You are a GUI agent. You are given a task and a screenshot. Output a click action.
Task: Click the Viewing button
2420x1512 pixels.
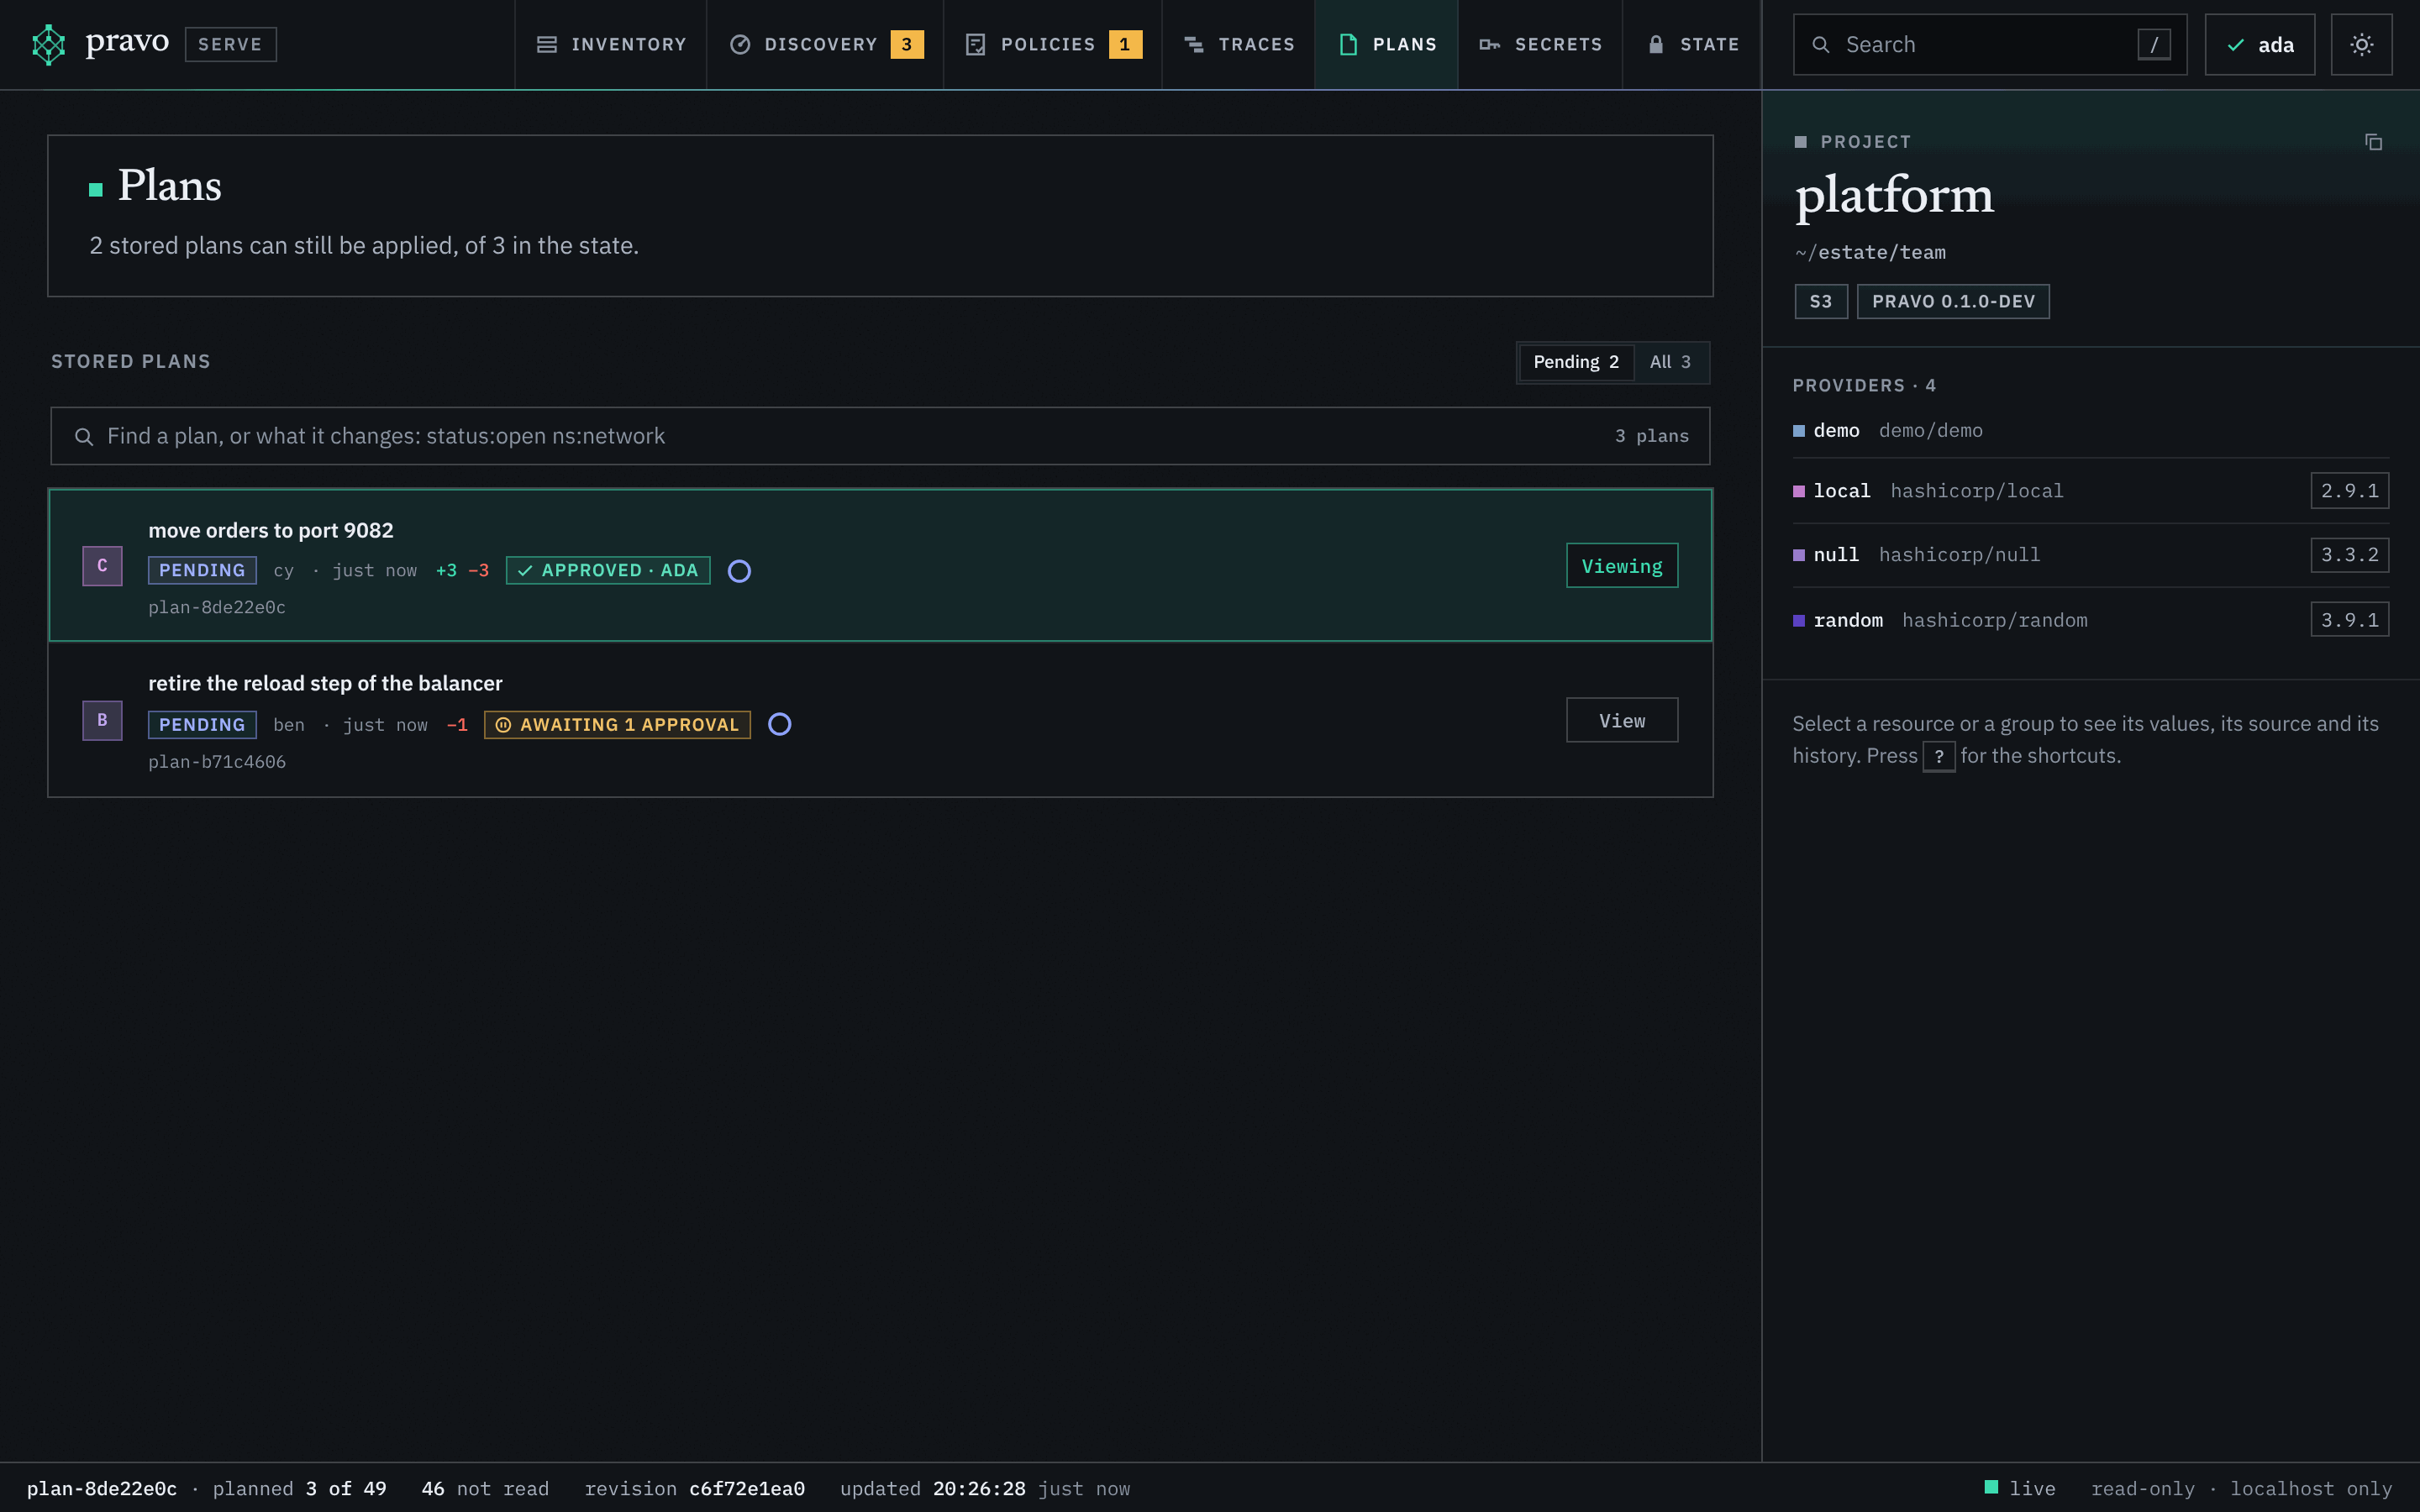coord(1622,566)
